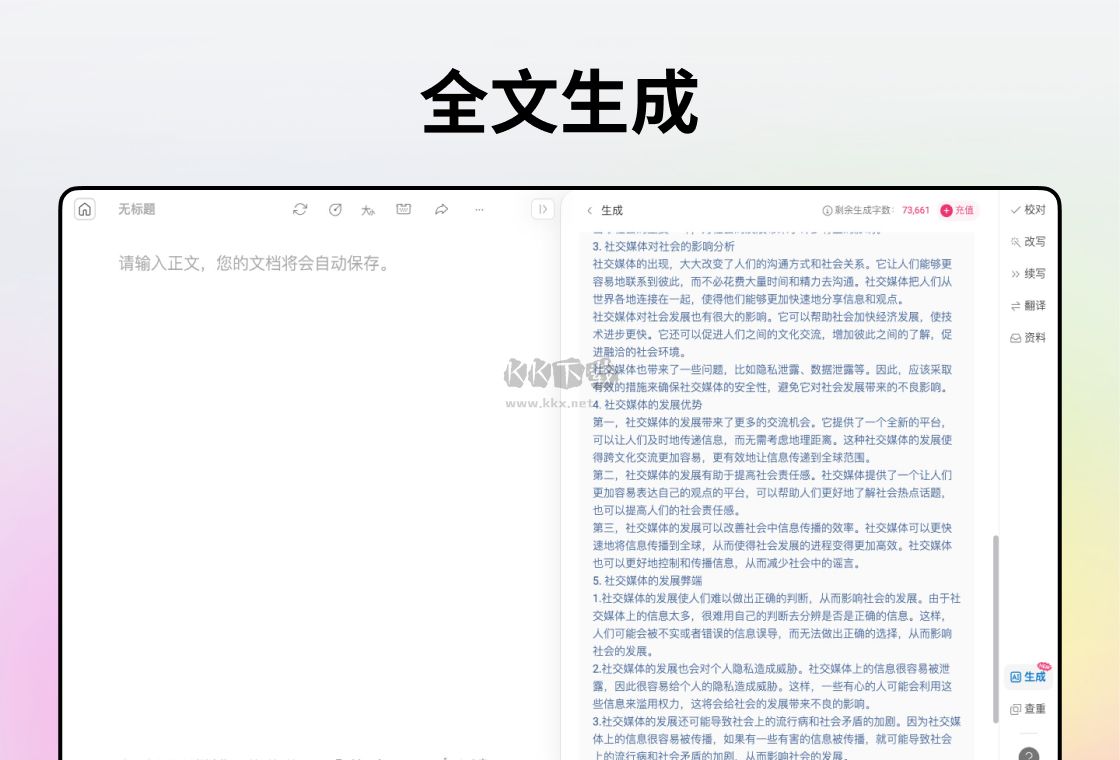Select the 校对 proofreading tool in the right sidebar

(x=1028, y=210)
